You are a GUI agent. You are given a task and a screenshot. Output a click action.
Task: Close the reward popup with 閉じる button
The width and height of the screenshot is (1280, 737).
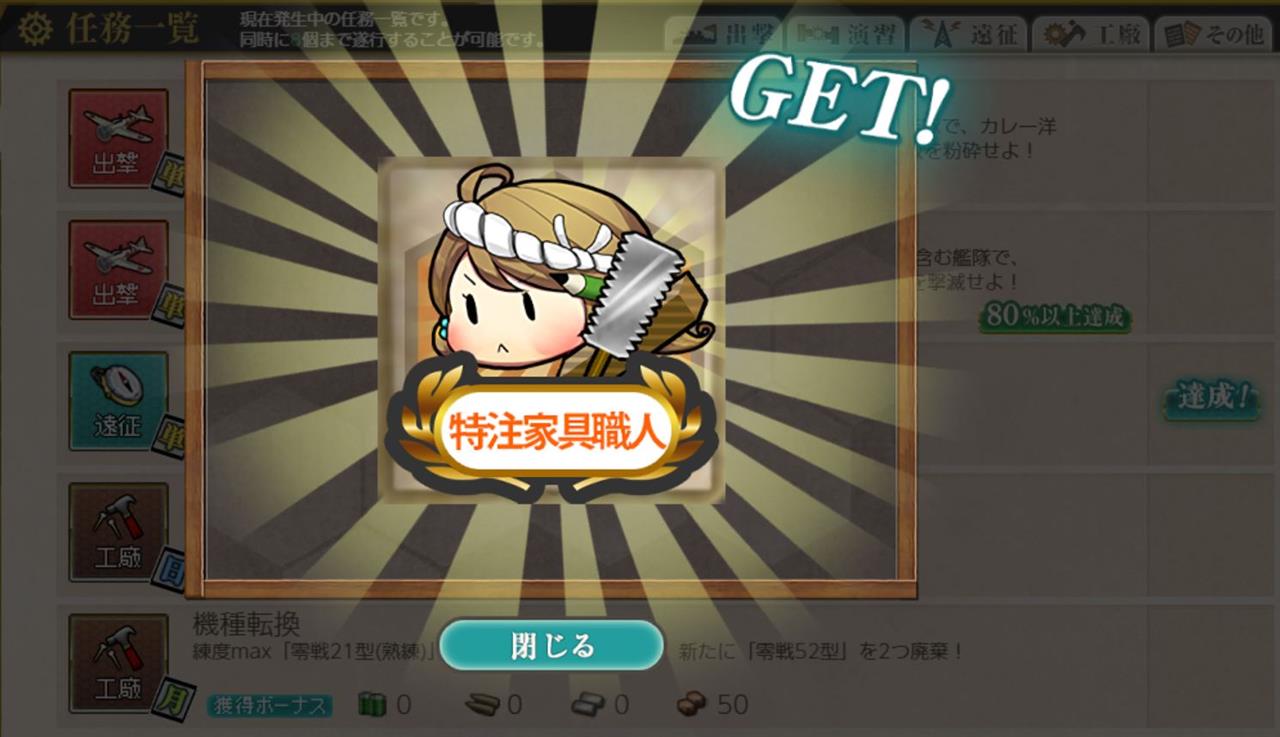point(552,646)
